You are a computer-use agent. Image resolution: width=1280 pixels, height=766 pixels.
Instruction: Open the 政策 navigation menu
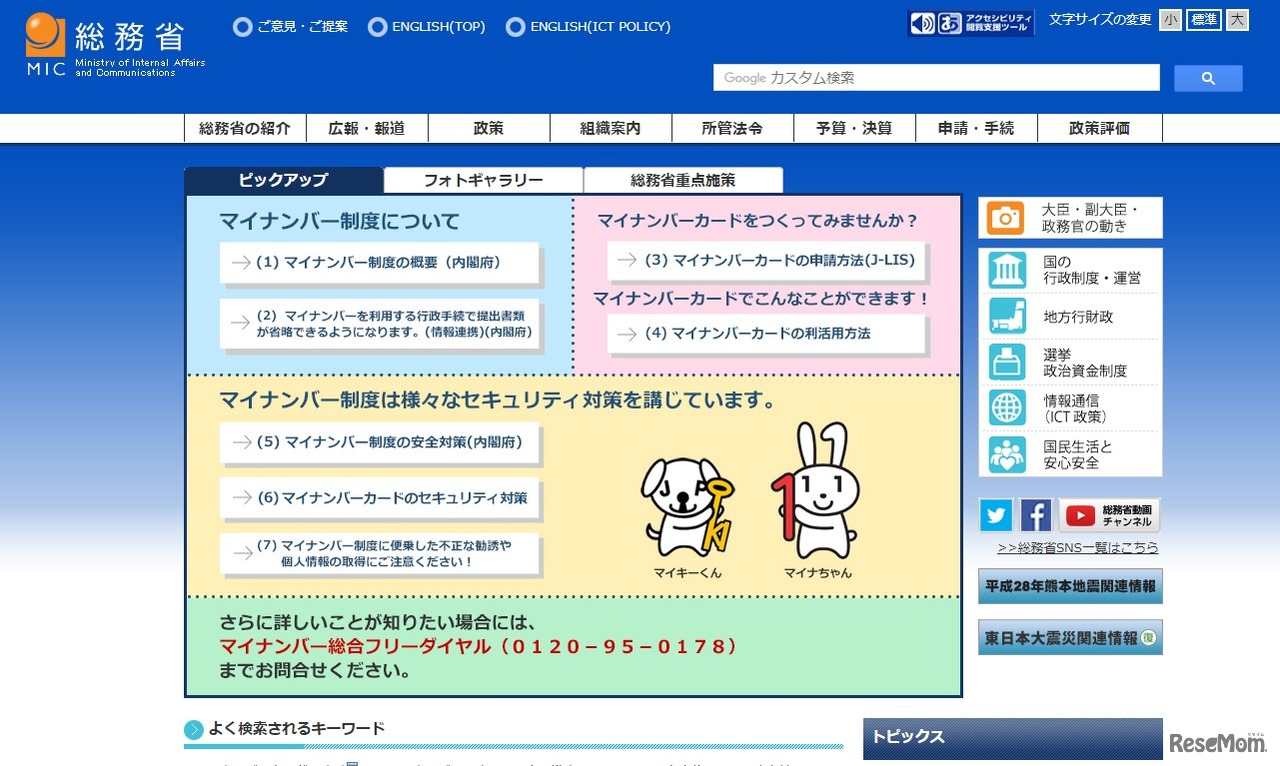488,127
